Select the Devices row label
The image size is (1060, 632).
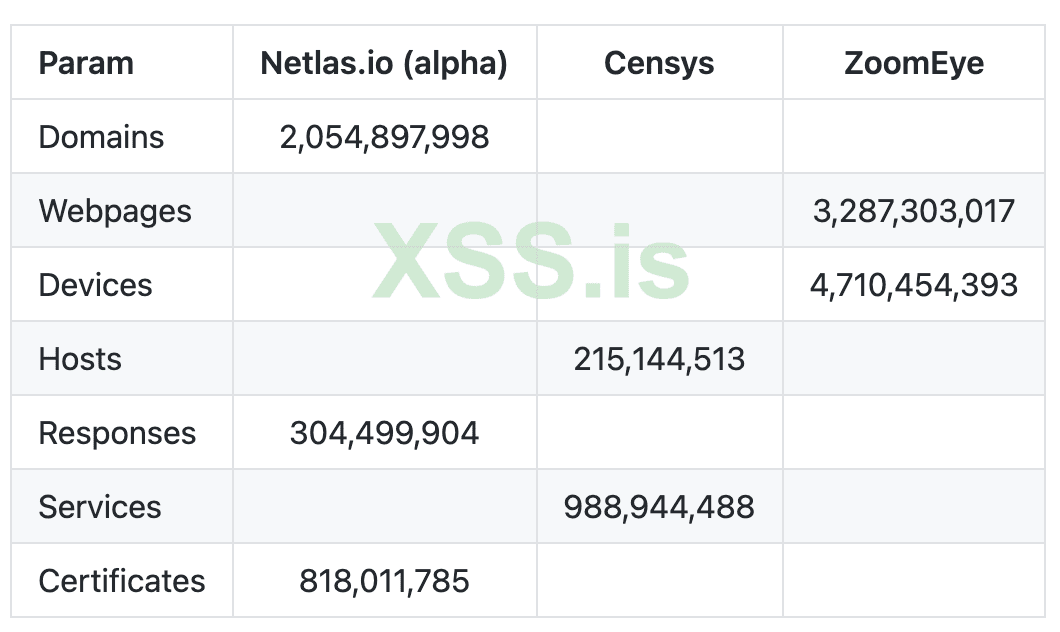pyautogui.click(x=95, y=285)
